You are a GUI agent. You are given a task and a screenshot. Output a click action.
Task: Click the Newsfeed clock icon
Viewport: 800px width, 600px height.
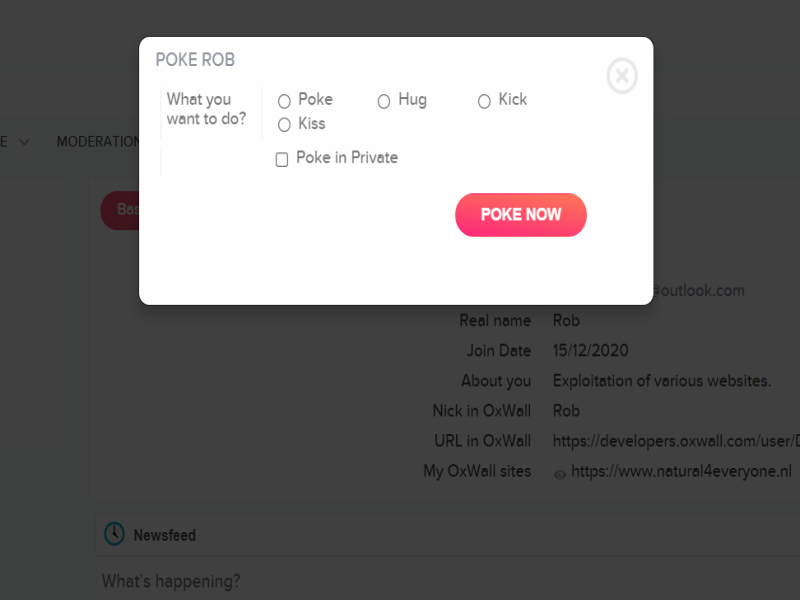114,534
